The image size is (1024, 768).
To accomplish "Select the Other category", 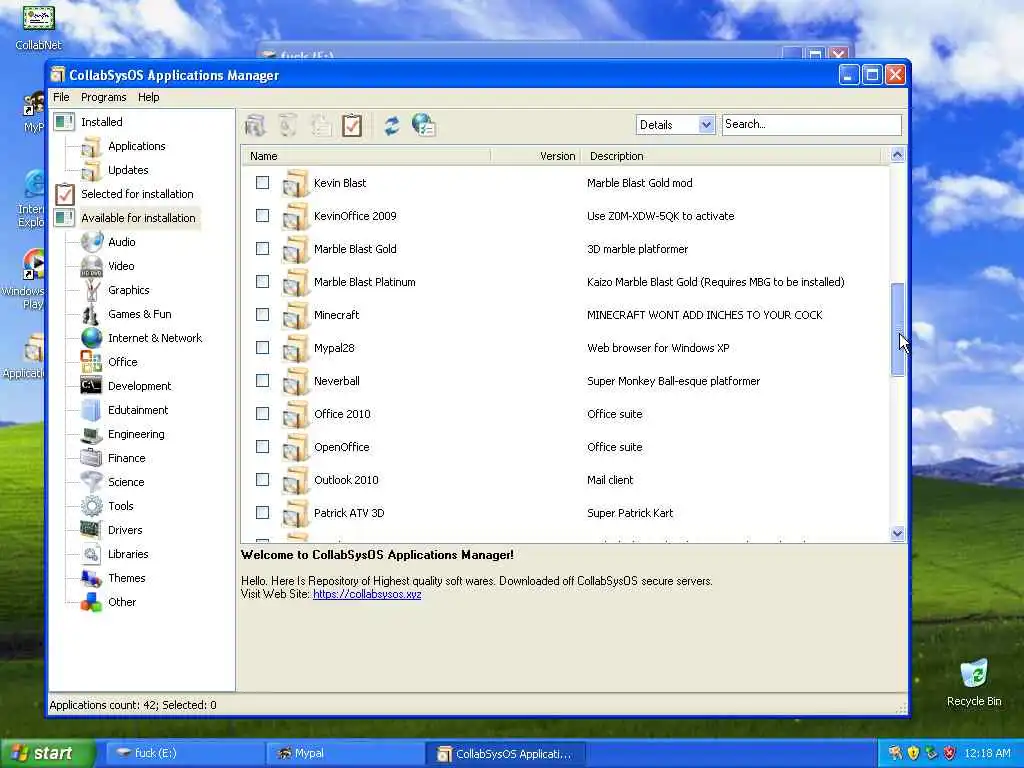I will [x=122, y=602].
